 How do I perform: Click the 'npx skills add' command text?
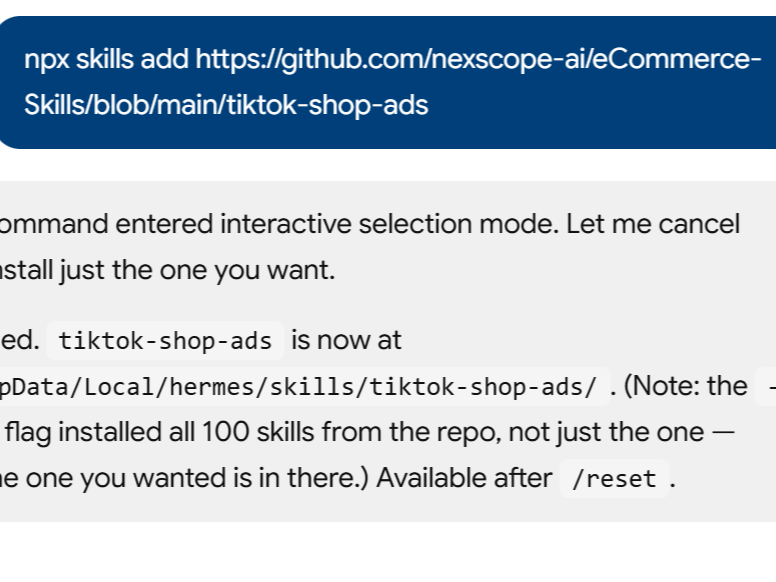[x=106, y=60]
